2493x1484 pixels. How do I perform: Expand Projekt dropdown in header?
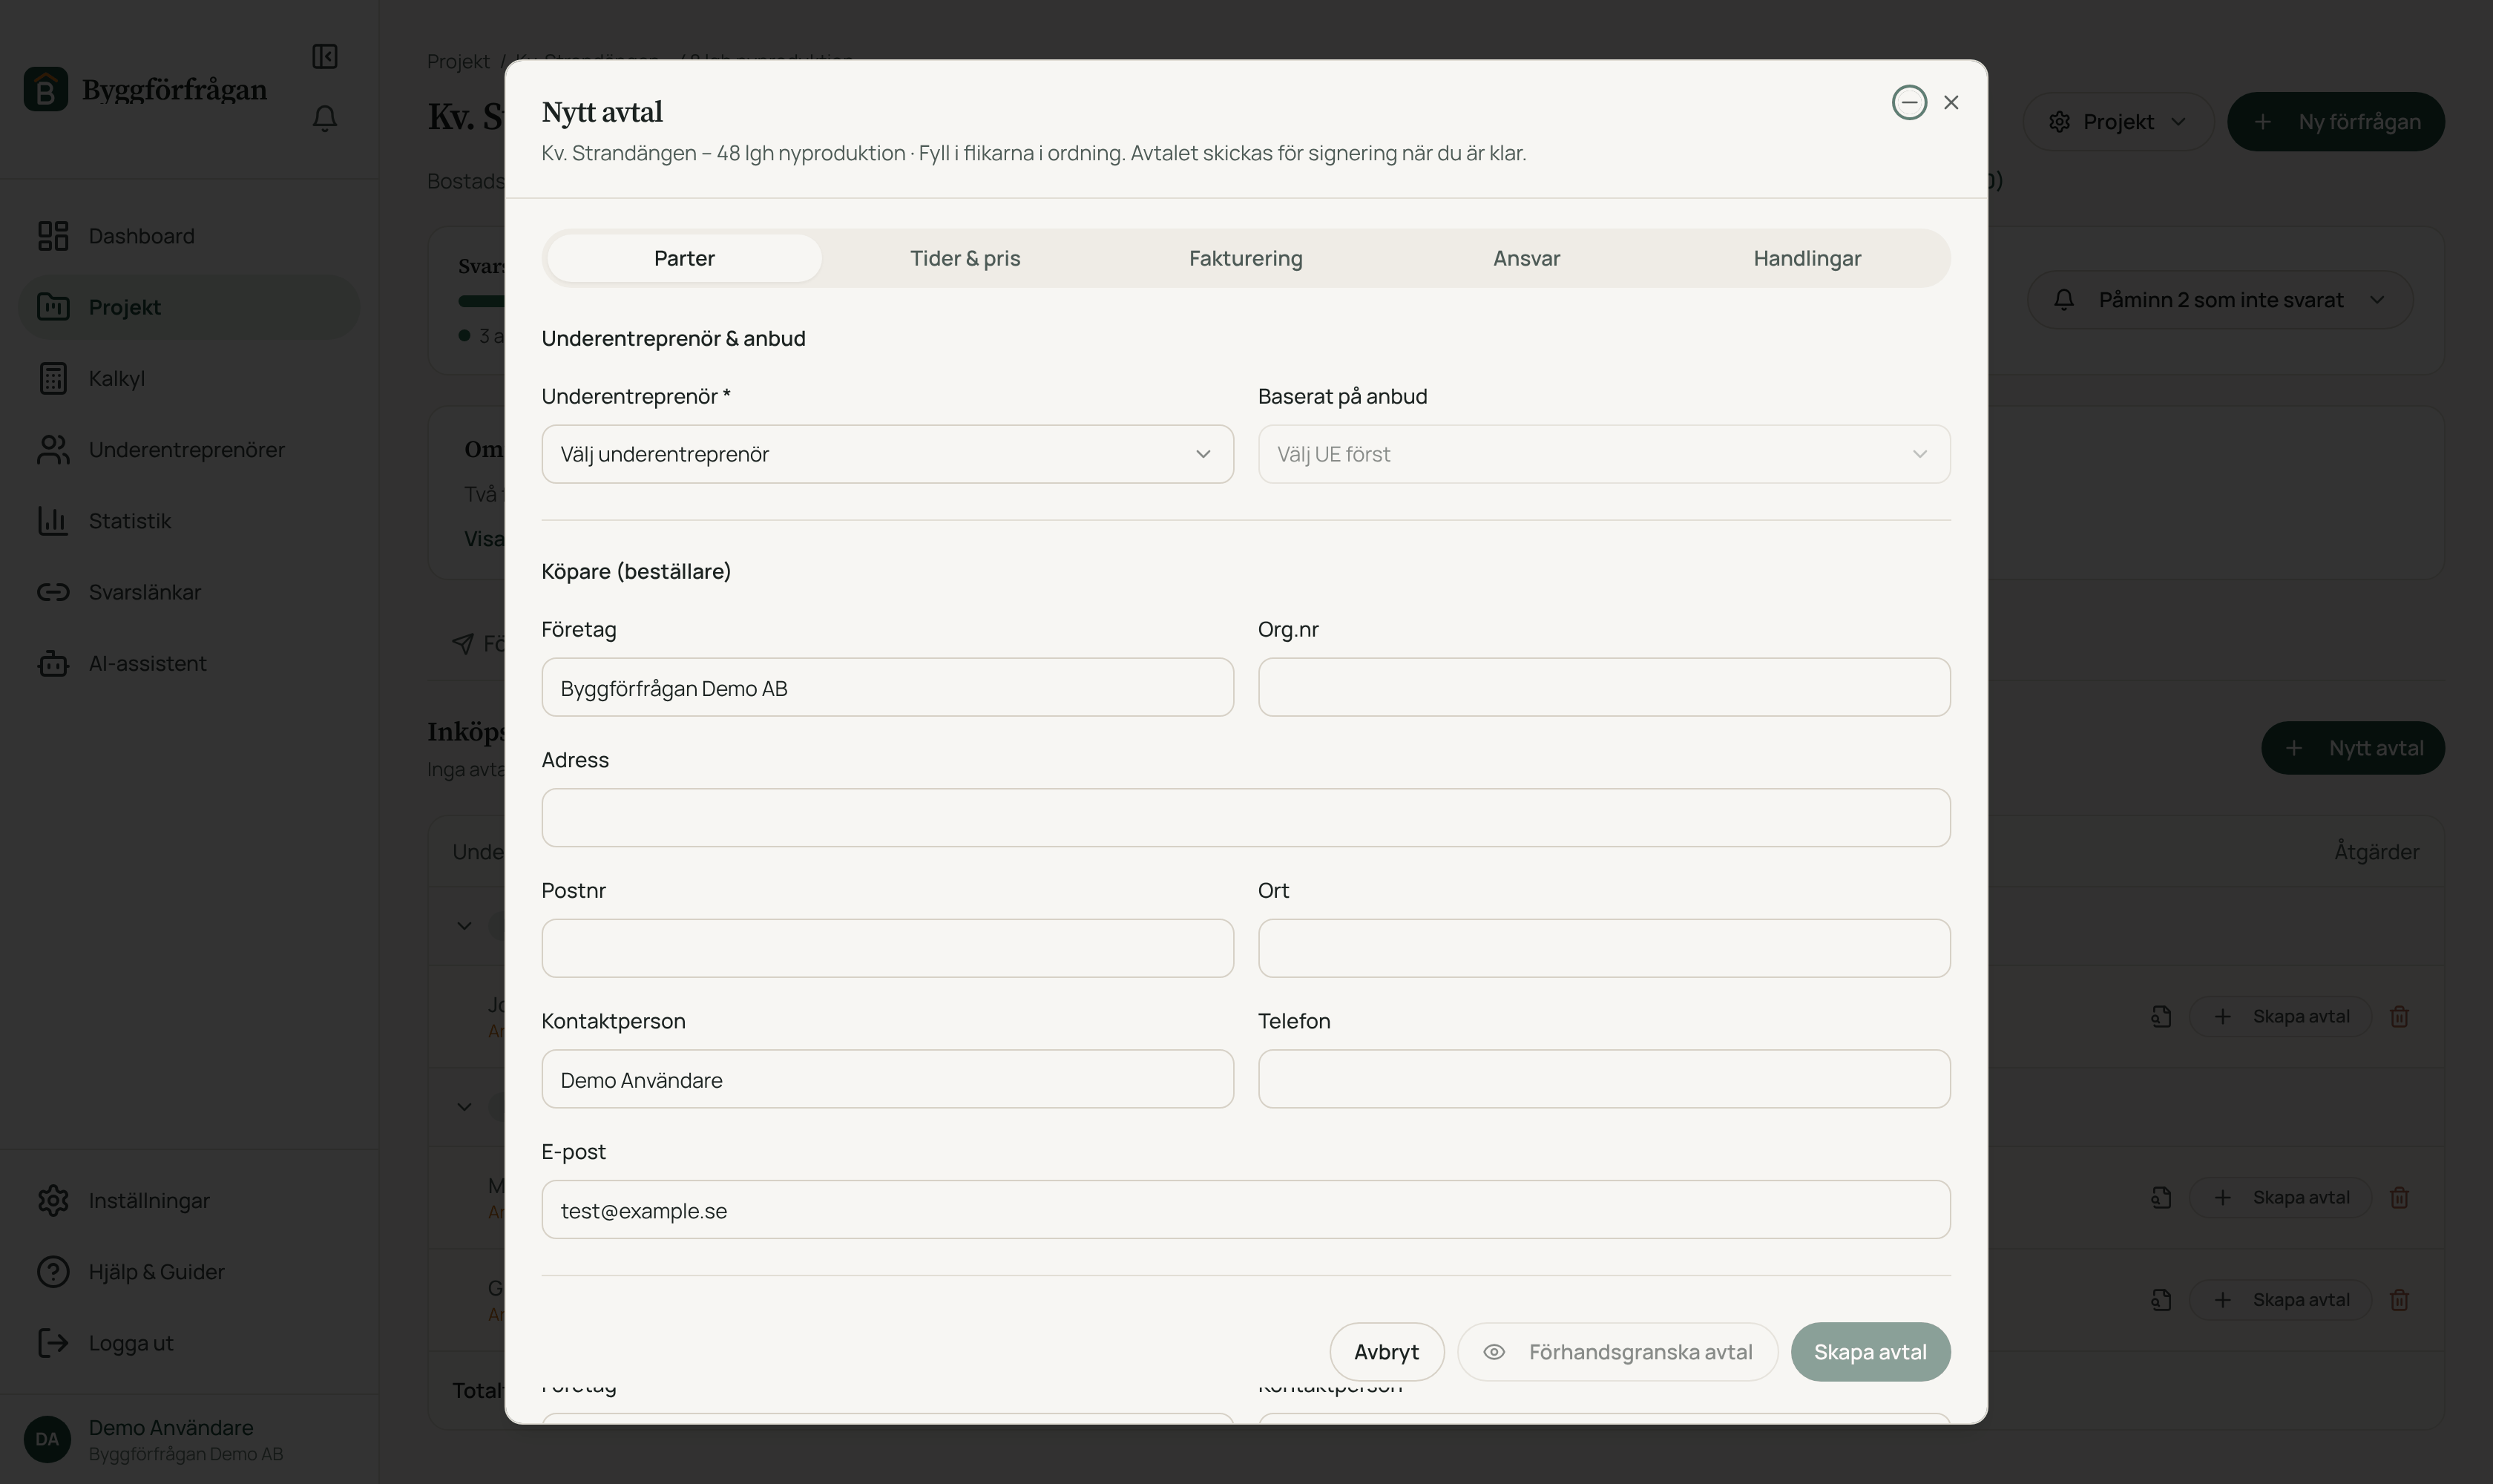pos(2118,122)
